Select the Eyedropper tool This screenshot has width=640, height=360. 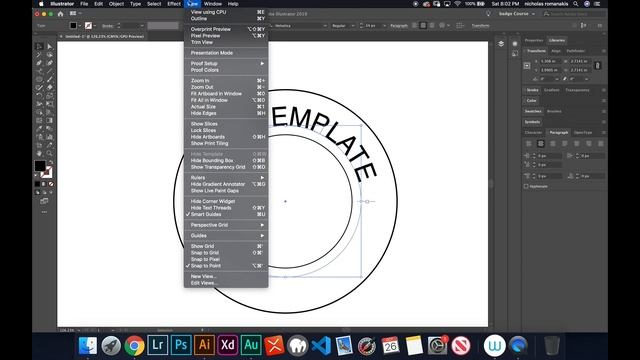pos(39,129)
